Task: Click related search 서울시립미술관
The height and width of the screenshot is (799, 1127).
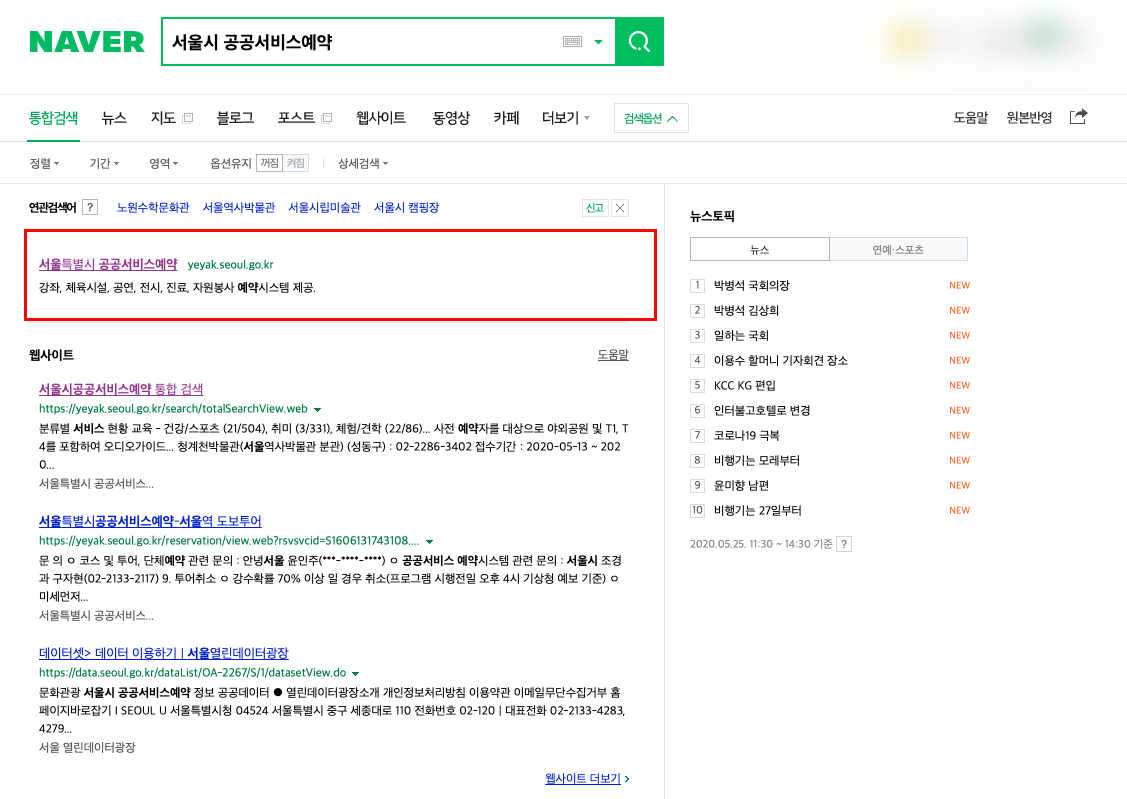Action: click(324, 208)
